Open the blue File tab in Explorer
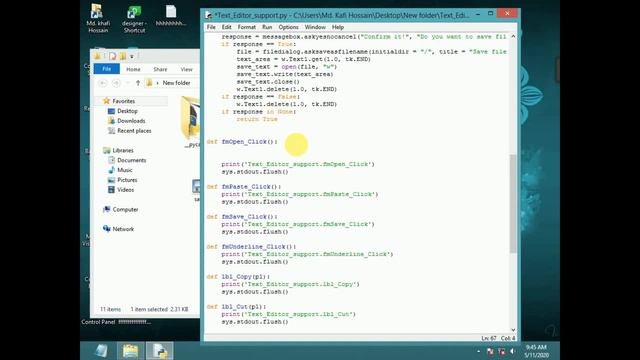Screen dimensions: 640x360 click(107, 69)
